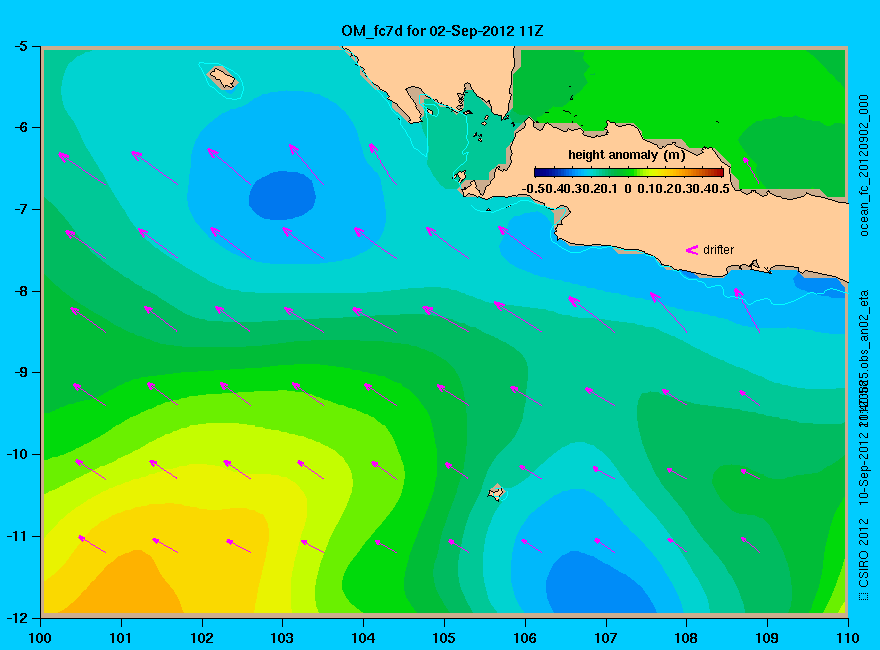The height and width of the screenshot is (650, 880).
Task: Click the y-axis tick label -7
Action: [21, 209]
